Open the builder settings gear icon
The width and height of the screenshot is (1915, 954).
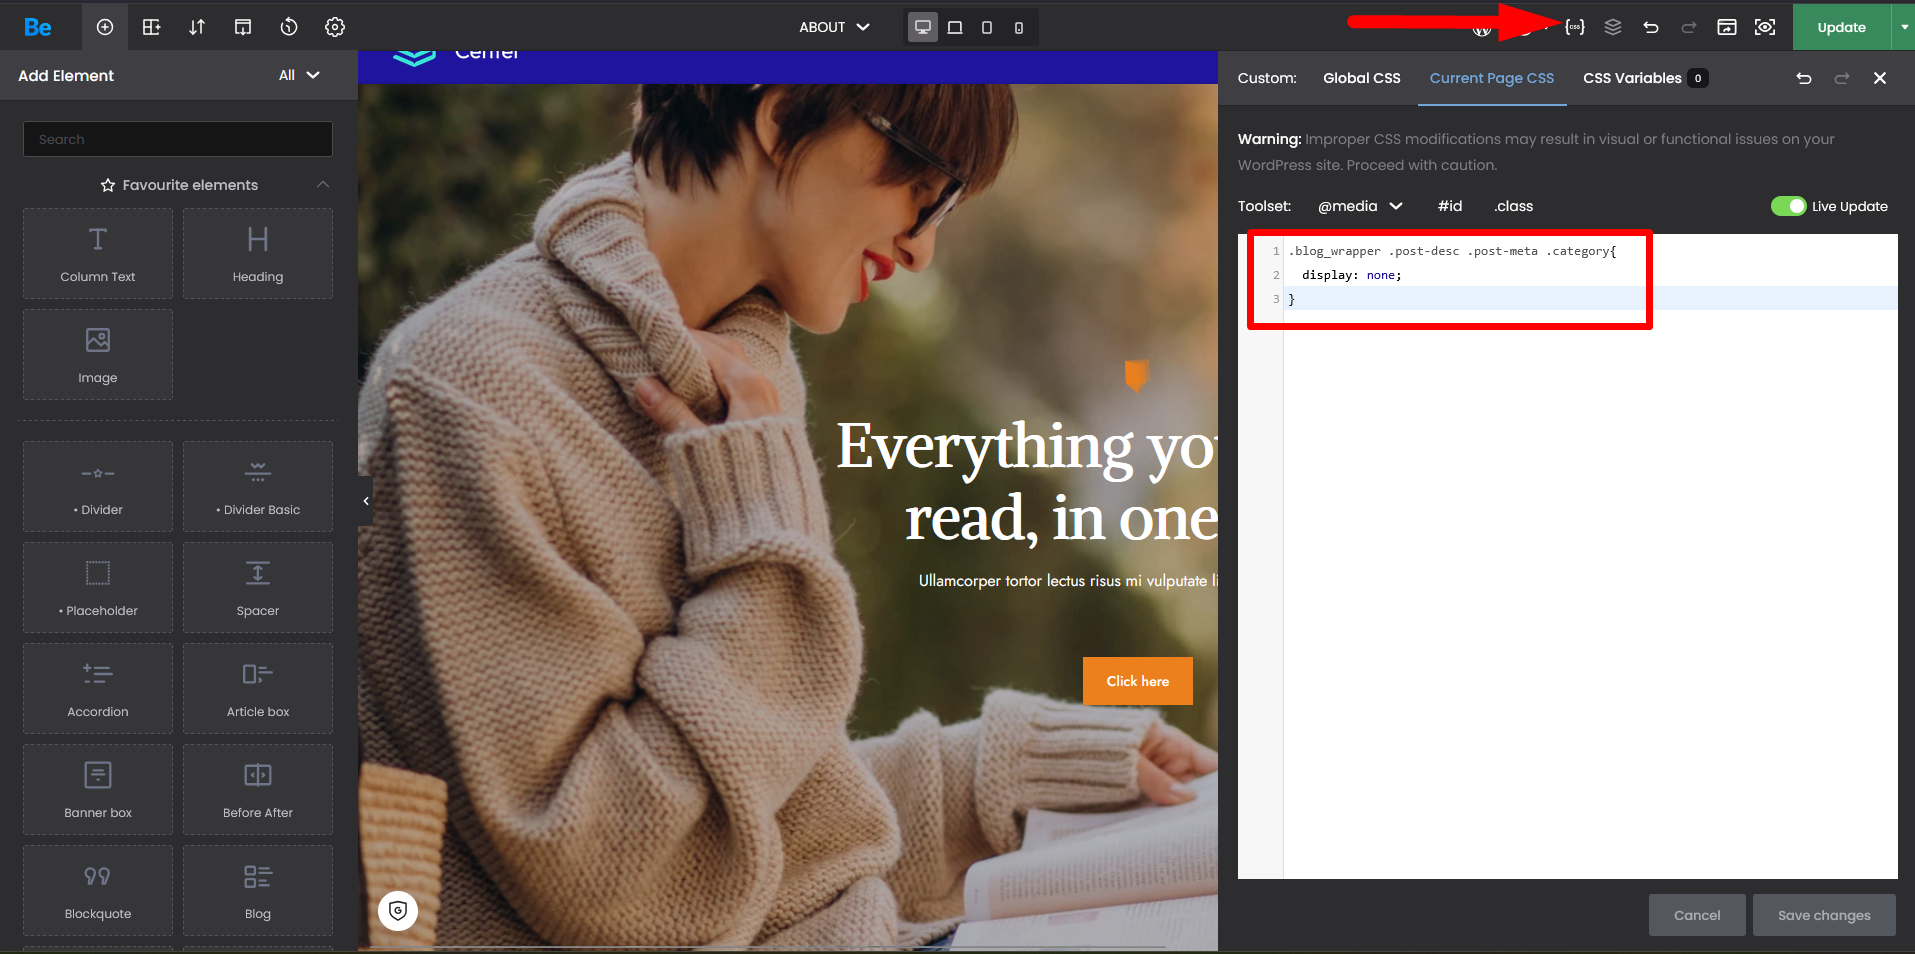tap(335, 27)
